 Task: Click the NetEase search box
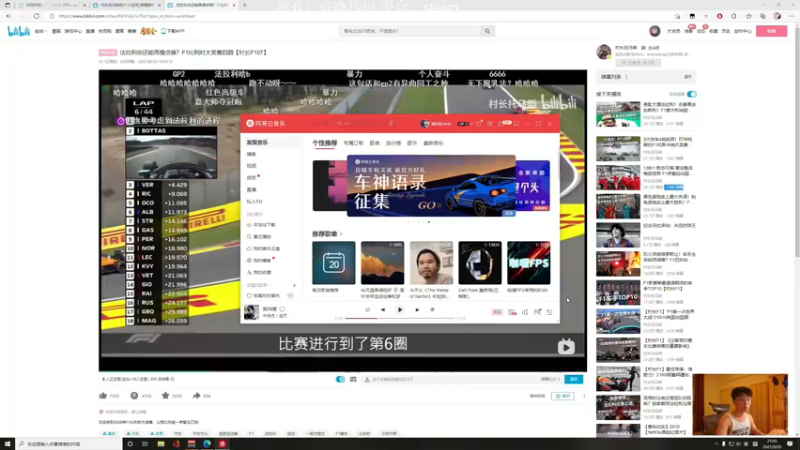coord(360,123)
